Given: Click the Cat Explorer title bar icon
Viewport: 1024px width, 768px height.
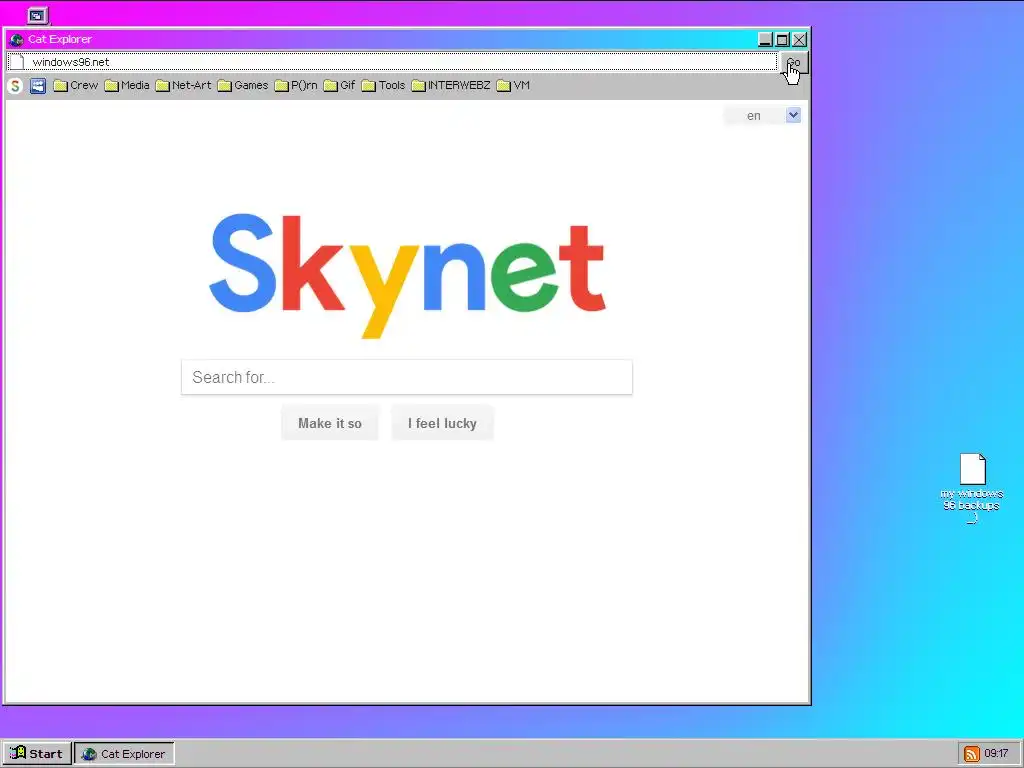Looking at the screenshot, I should pos(17,39).
